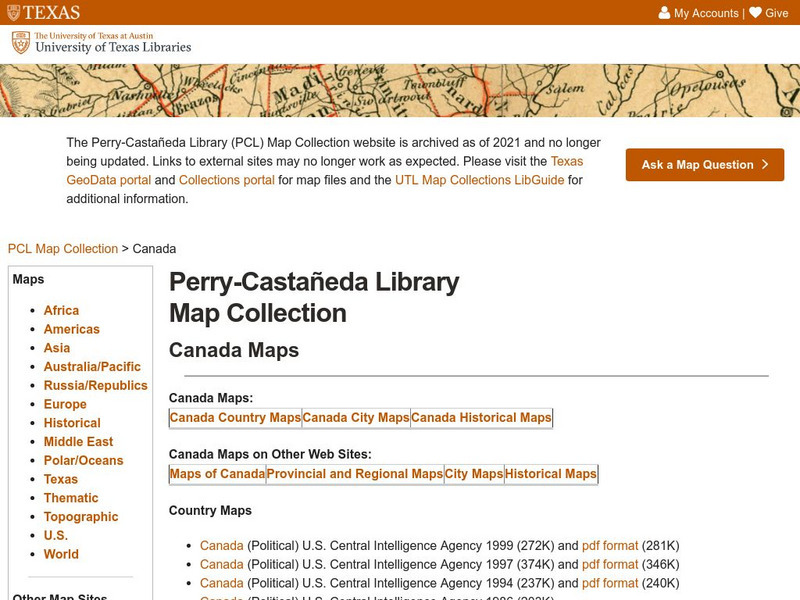Open My Accounts user icon link
This screenshot has width=800, height=600.
click(664, 13)
